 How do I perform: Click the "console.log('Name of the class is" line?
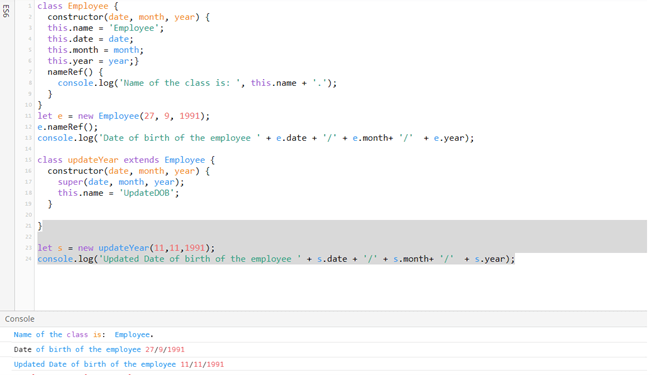click(x=197, y=83)
